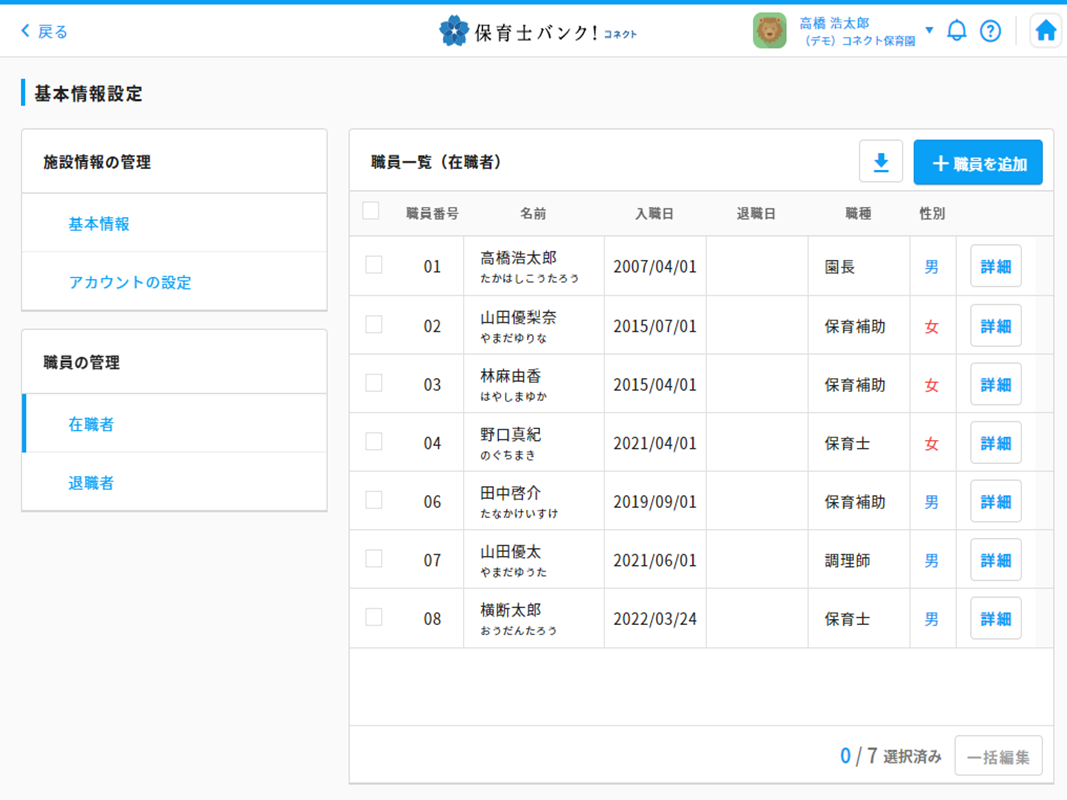Select the checkbox for 野口真紀

pyautogui.click(x=374, y=441)
